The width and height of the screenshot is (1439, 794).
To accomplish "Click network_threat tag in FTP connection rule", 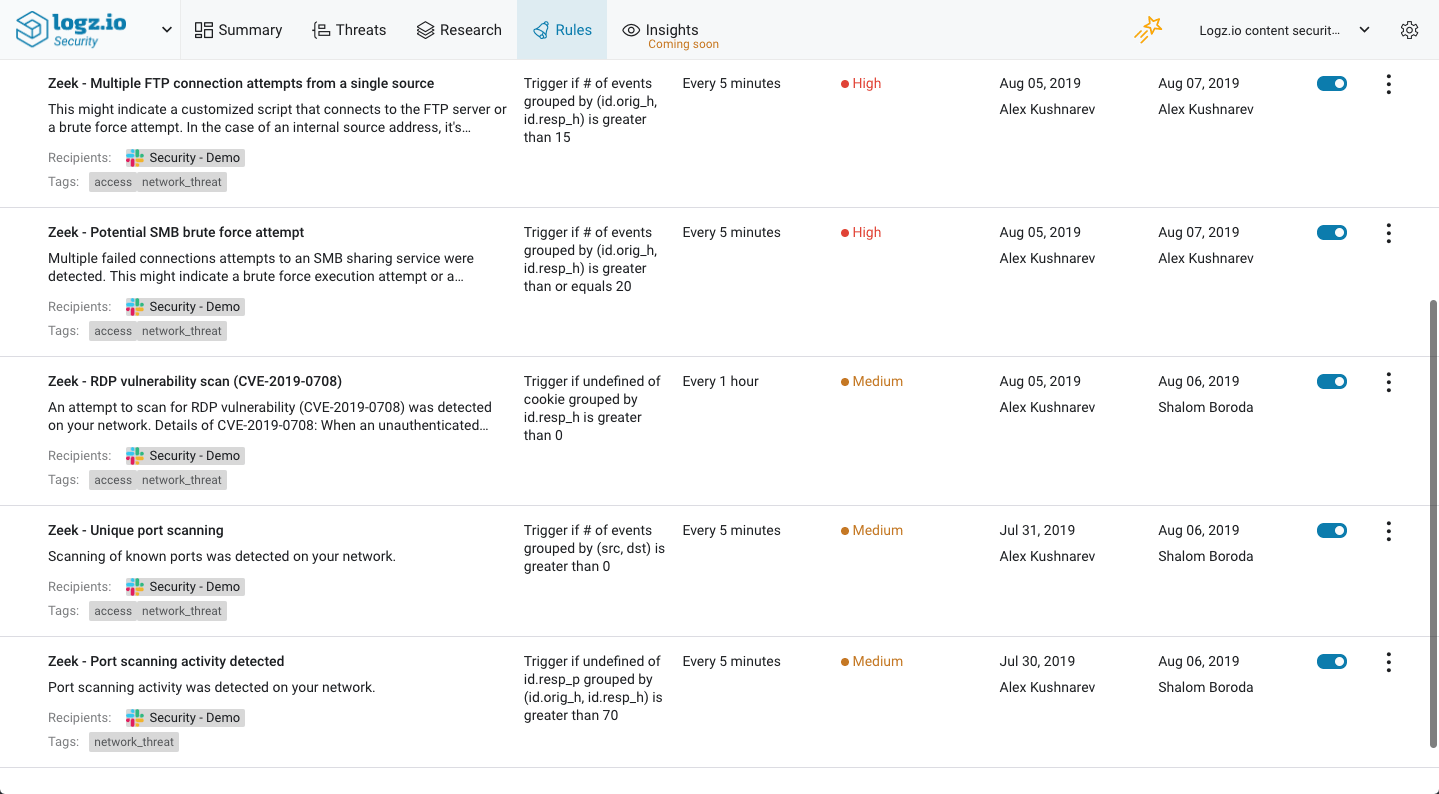I will pos(182,182).
